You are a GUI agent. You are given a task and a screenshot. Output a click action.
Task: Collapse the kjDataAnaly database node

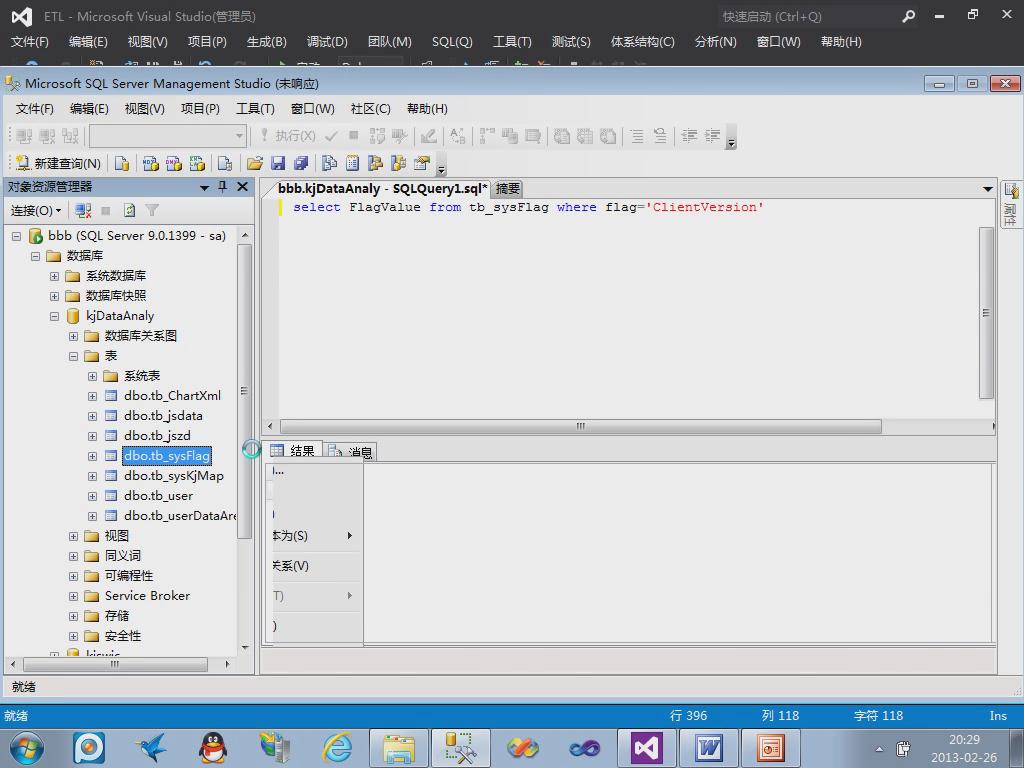[54, 316]
